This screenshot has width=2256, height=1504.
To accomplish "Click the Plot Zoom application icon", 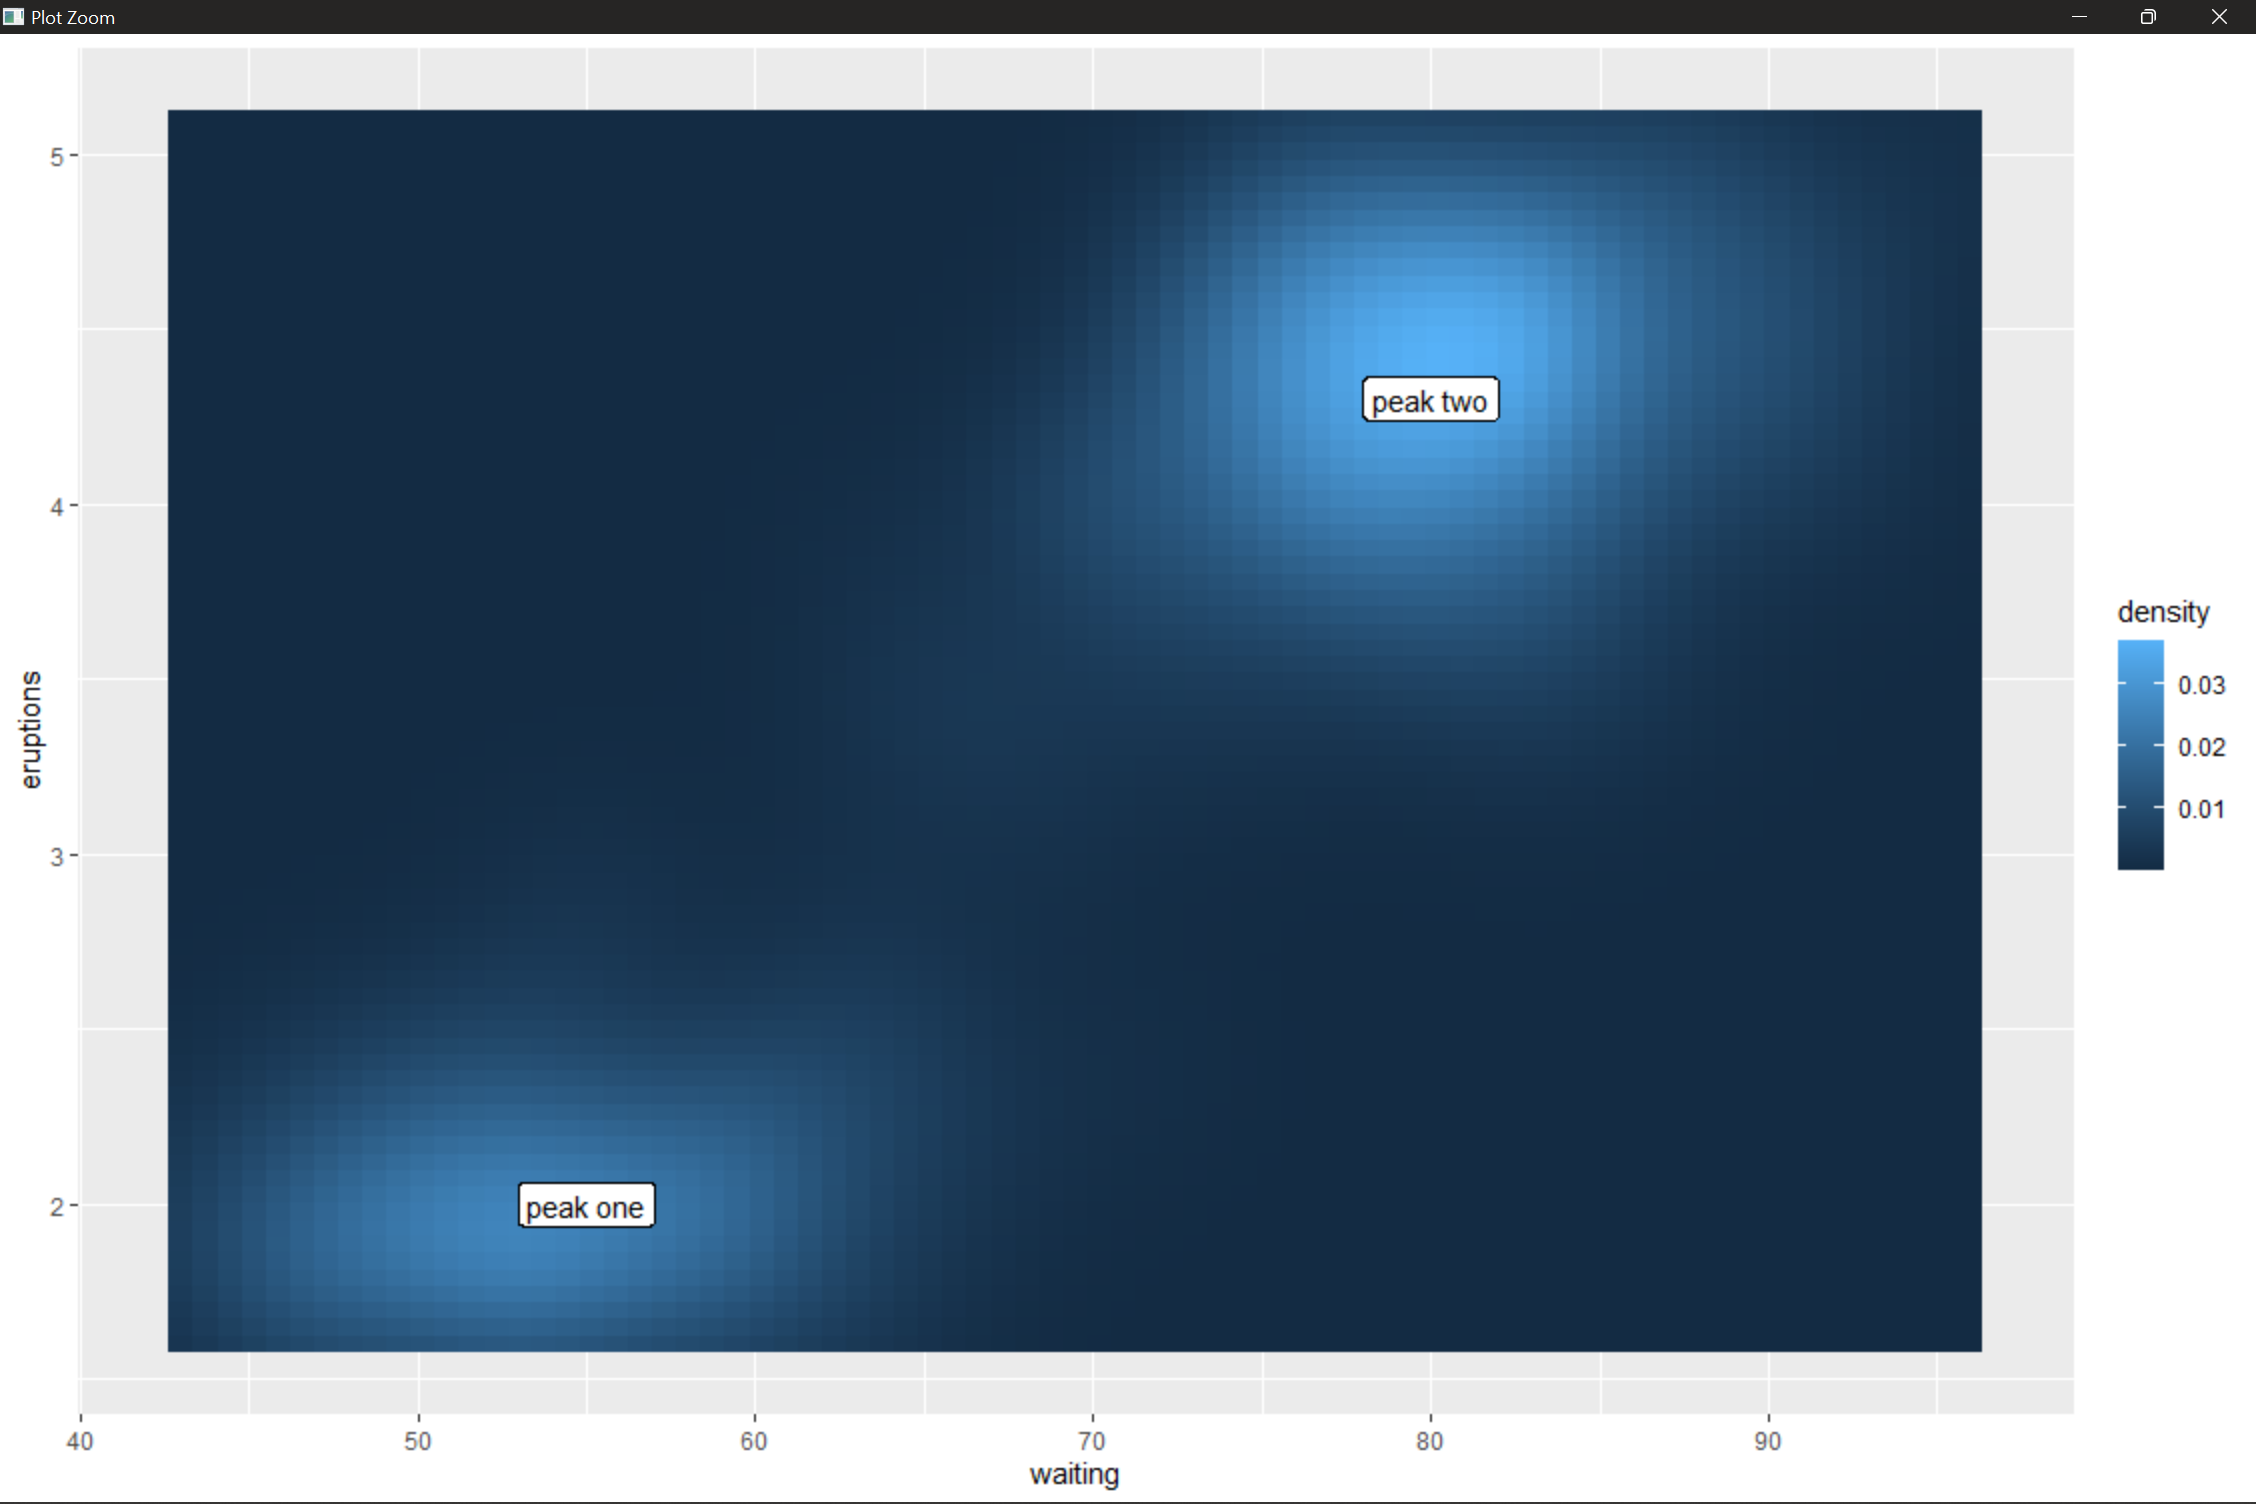I will pos(14,16).
